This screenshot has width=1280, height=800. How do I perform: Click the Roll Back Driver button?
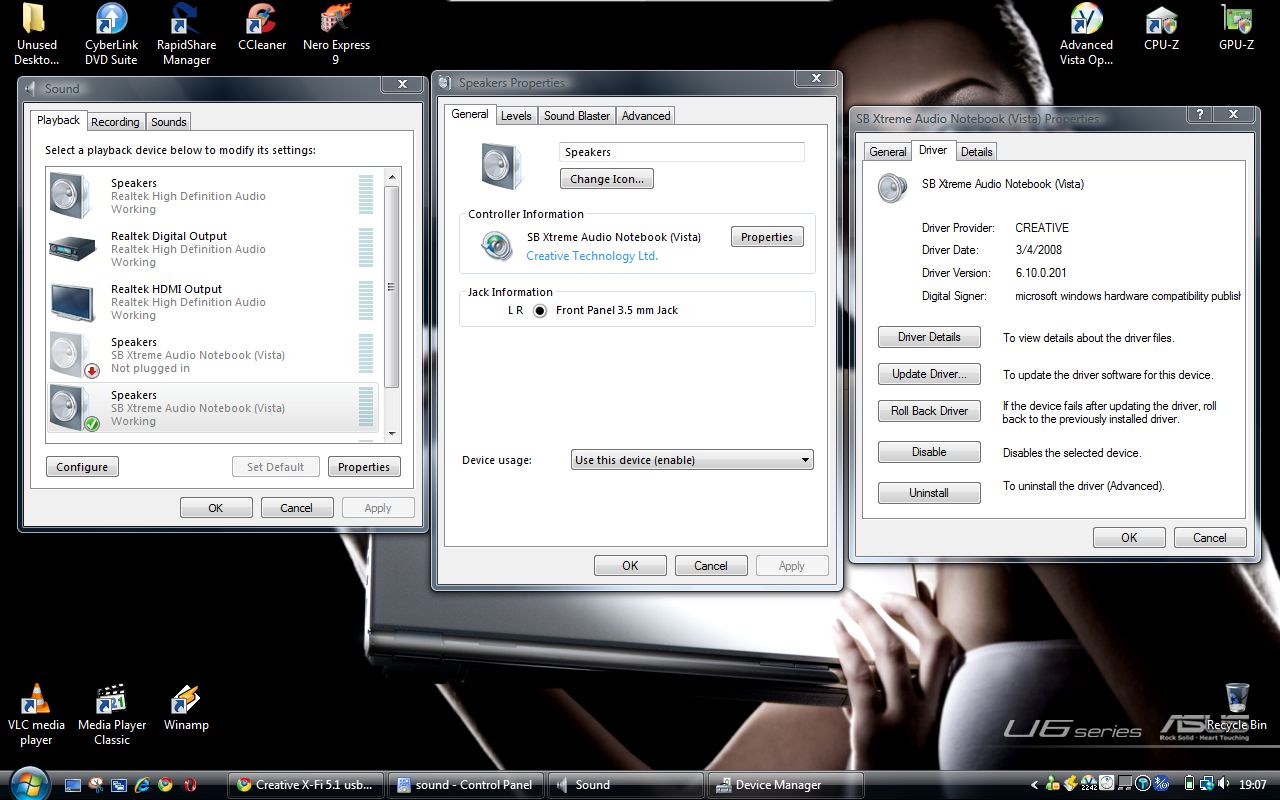(x=929, y=411)
